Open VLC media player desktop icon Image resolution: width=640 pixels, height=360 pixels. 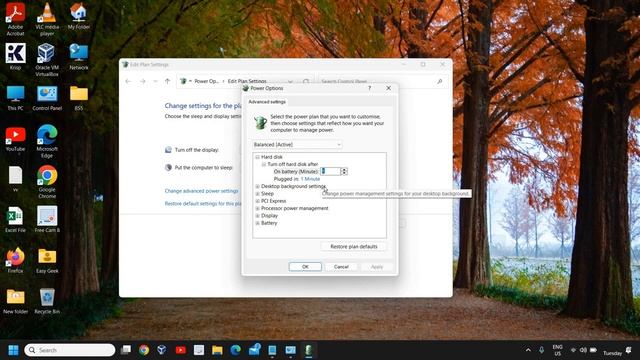point(47,19)
